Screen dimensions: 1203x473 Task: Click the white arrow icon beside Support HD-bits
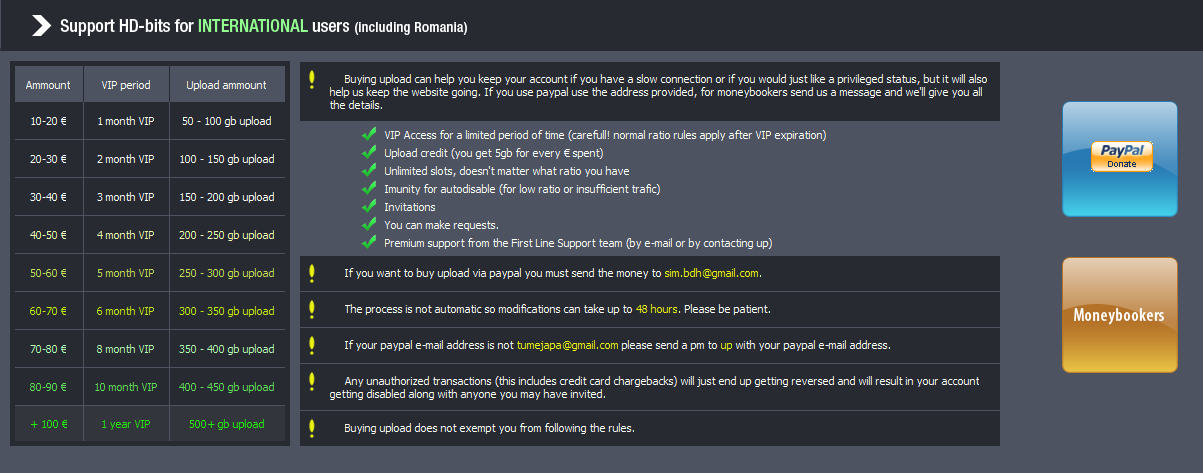pos(41,26)
